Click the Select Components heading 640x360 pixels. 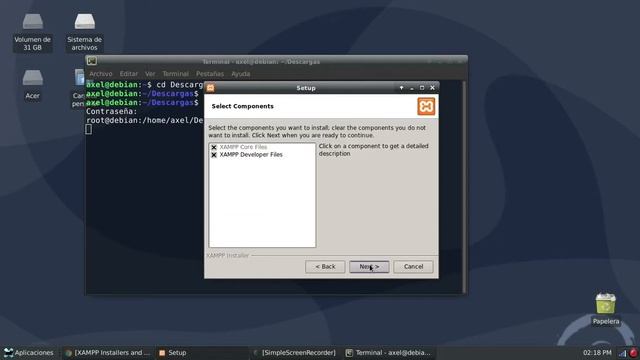click(x=242, y=106)
